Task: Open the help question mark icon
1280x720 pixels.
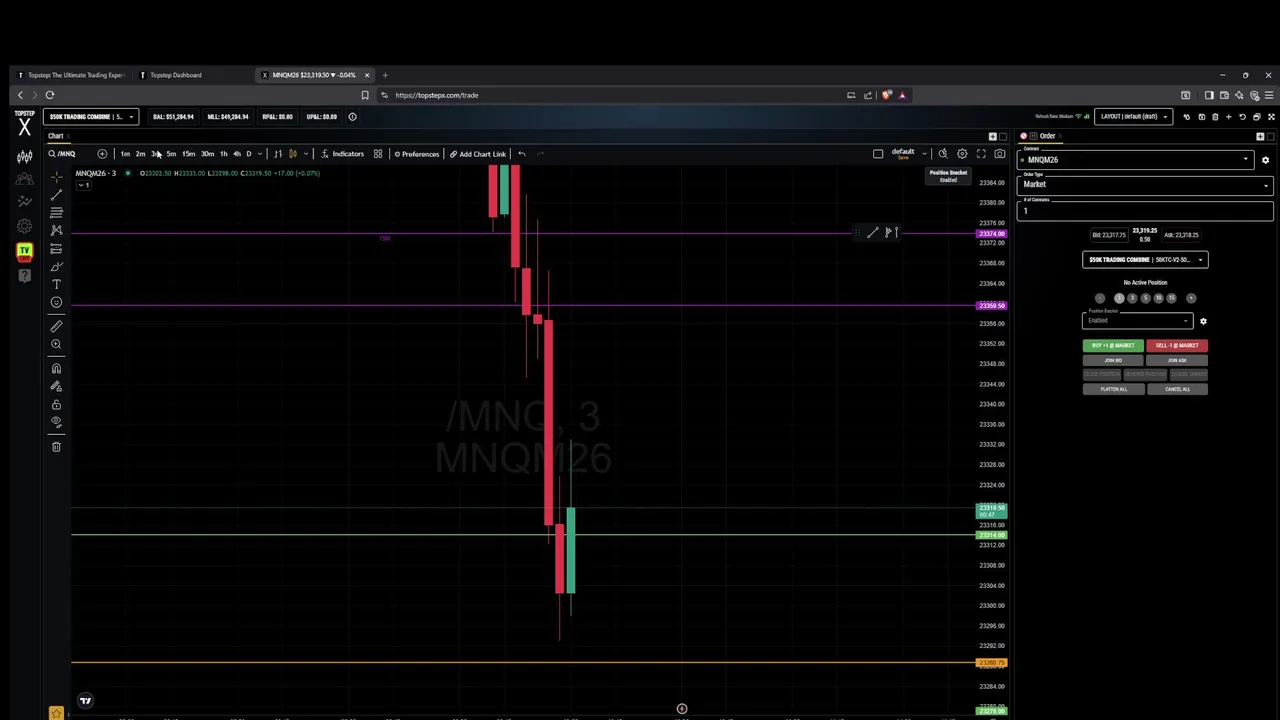Action: (24, 275)
